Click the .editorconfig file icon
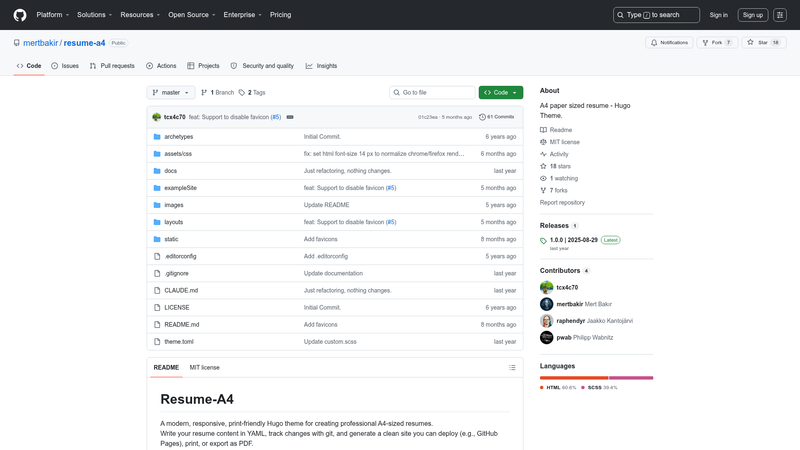Viewport: 800px width, 450px height. tap(157, 256)
